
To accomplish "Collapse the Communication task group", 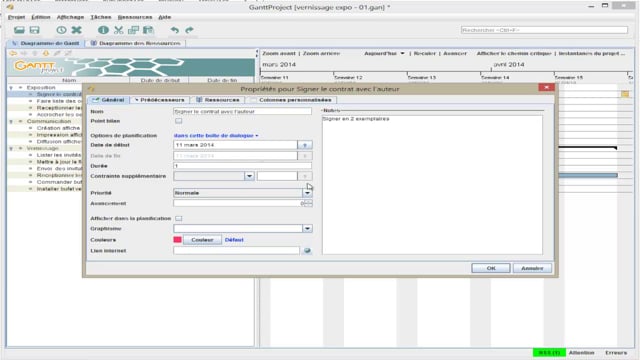I will pyautogui.click(x=11, y=121).
